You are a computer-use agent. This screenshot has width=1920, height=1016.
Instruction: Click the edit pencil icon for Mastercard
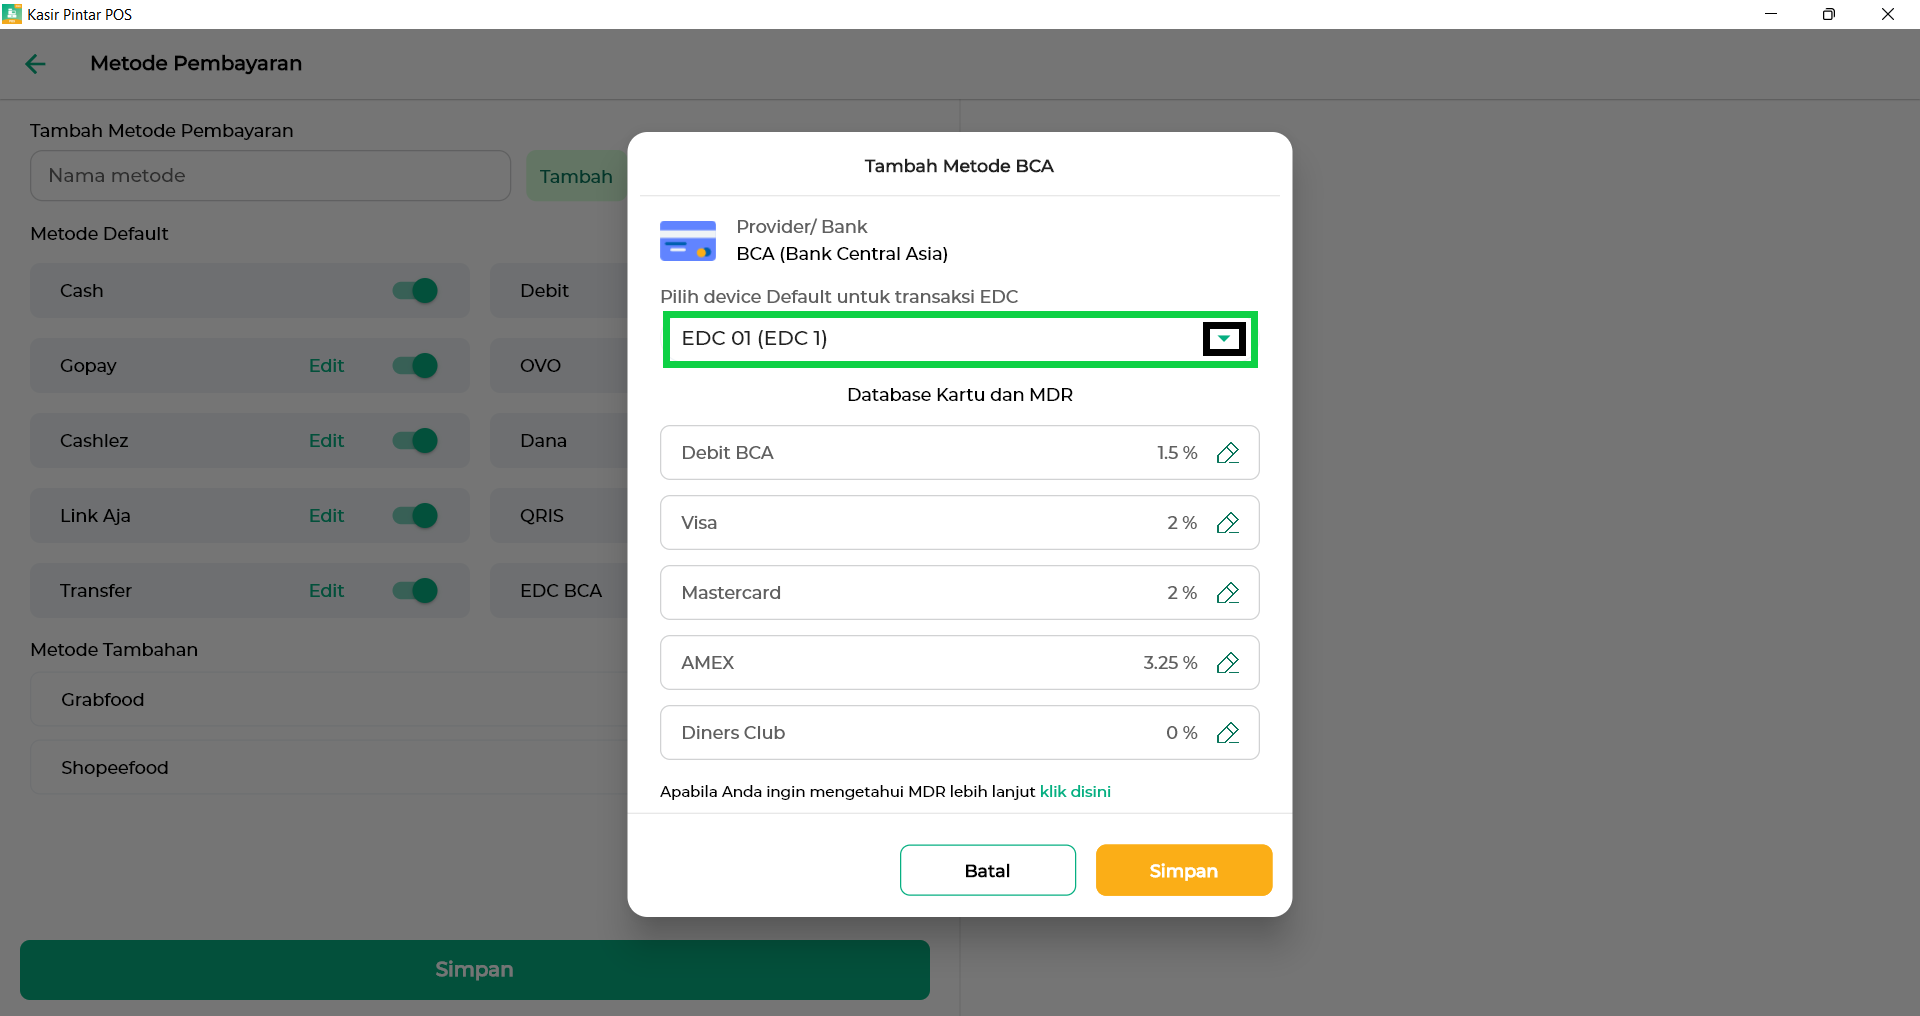click(1228, 593)
